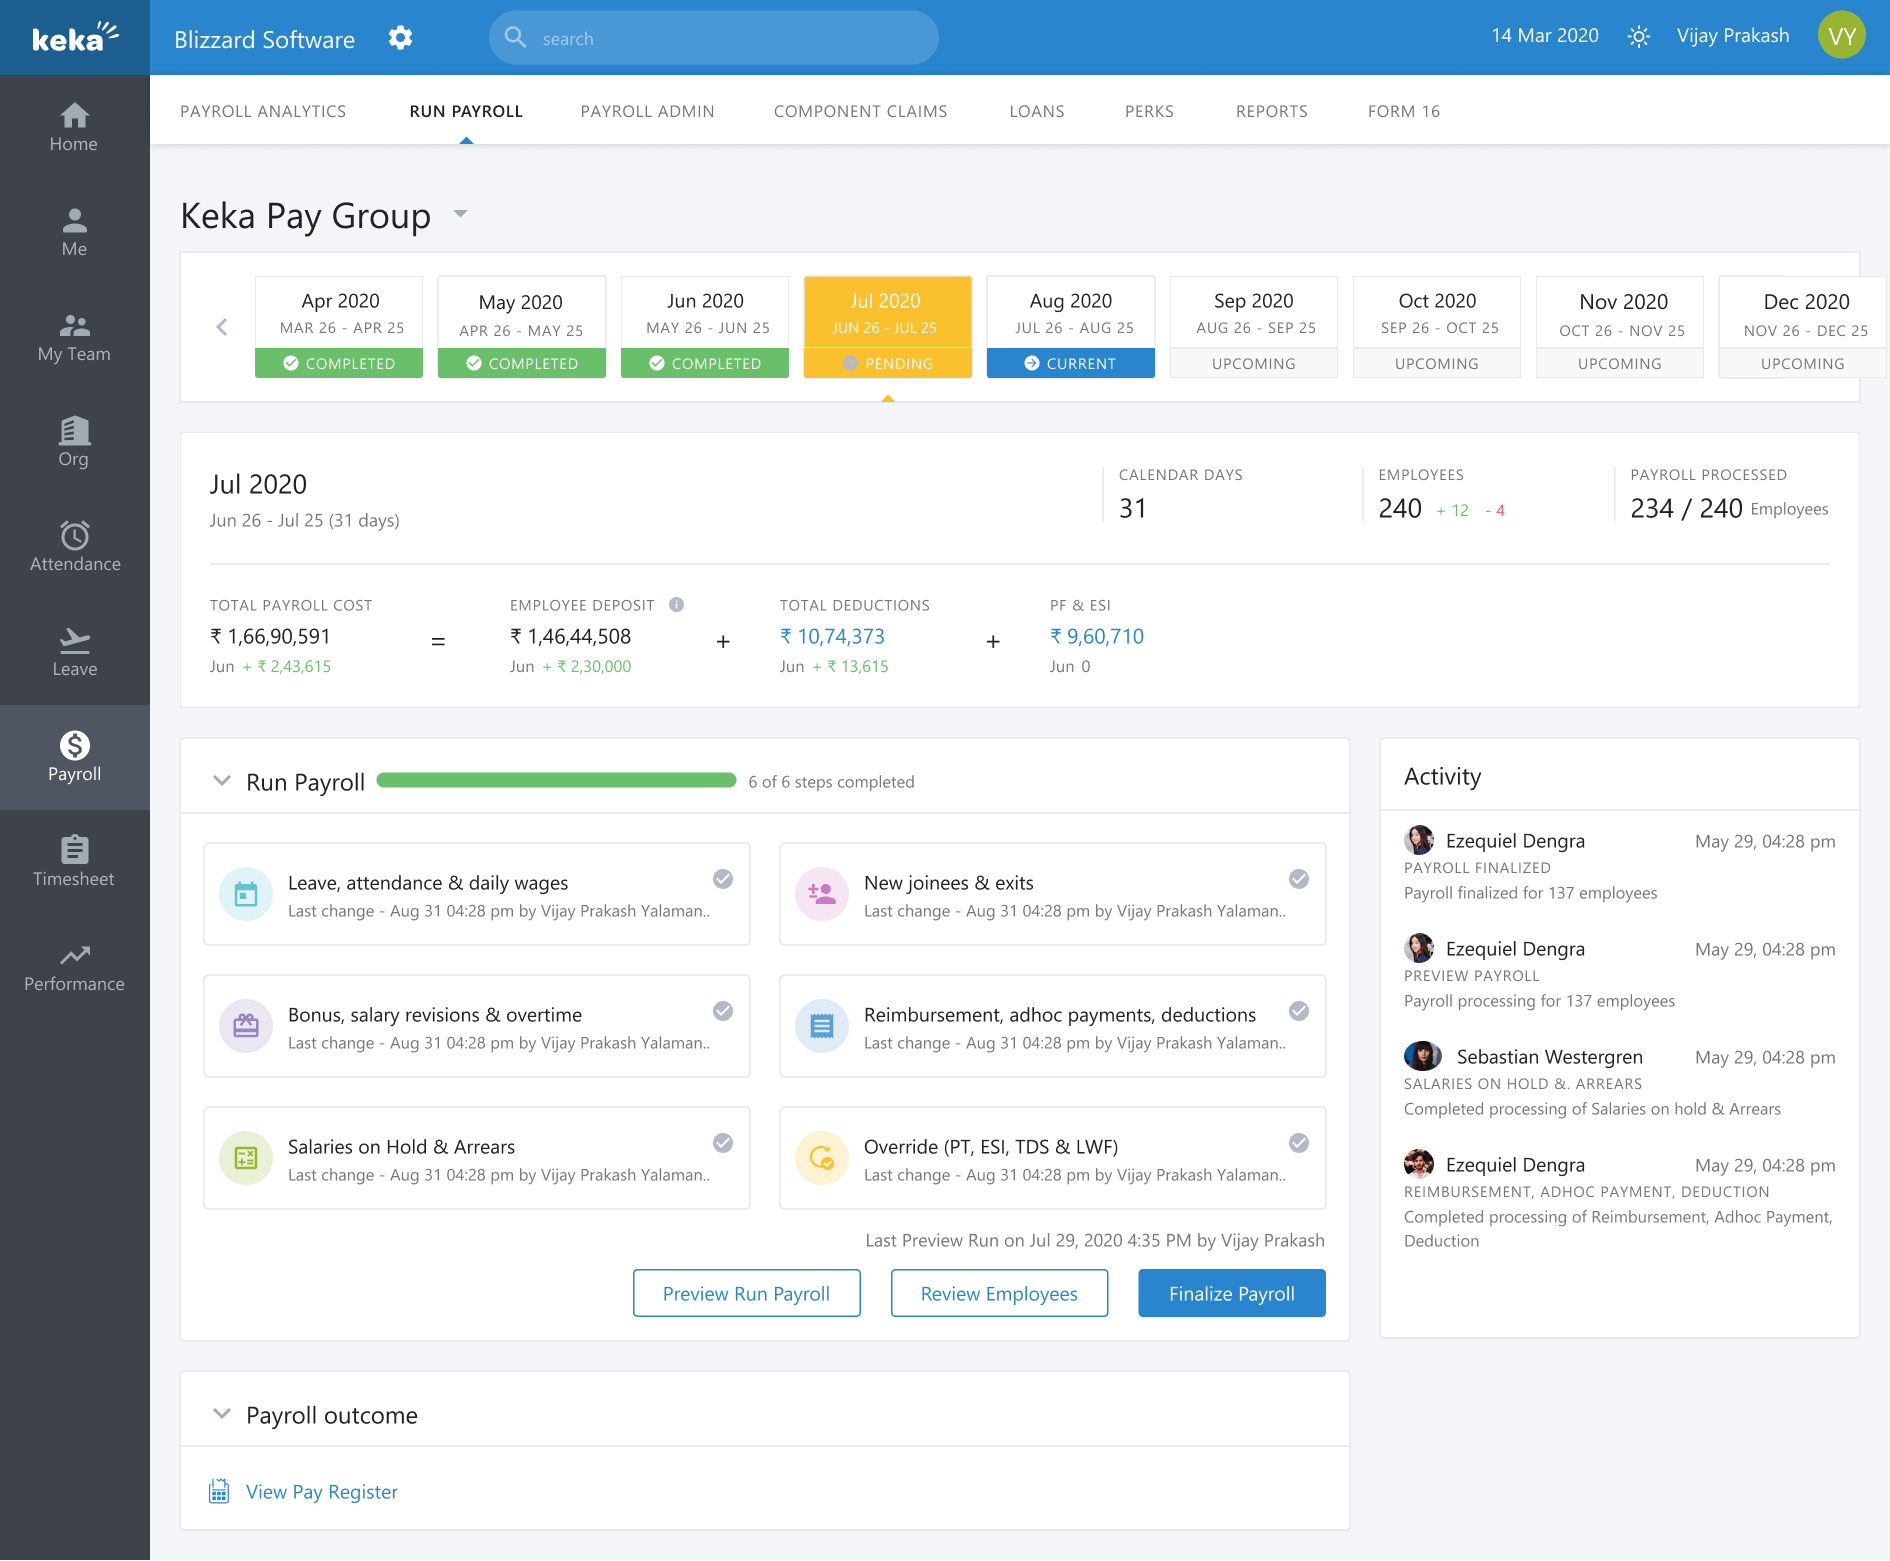Open the Form 16 tab

click(x=1404, y=111)
